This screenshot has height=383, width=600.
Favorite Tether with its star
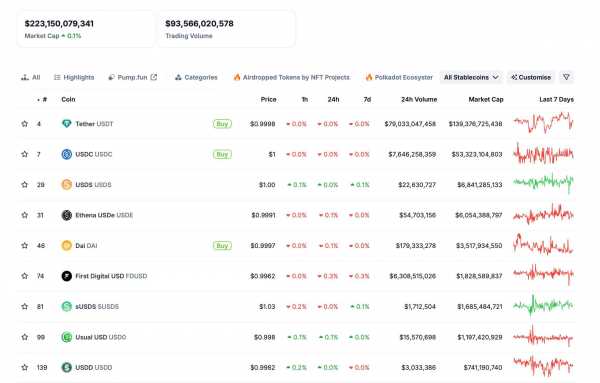coord(25,124)
